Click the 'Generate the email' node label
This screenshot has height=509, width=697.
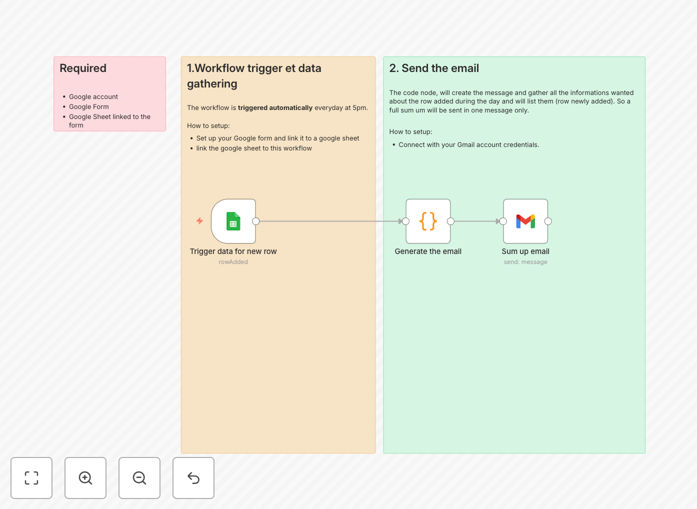(x=428, y=251)
